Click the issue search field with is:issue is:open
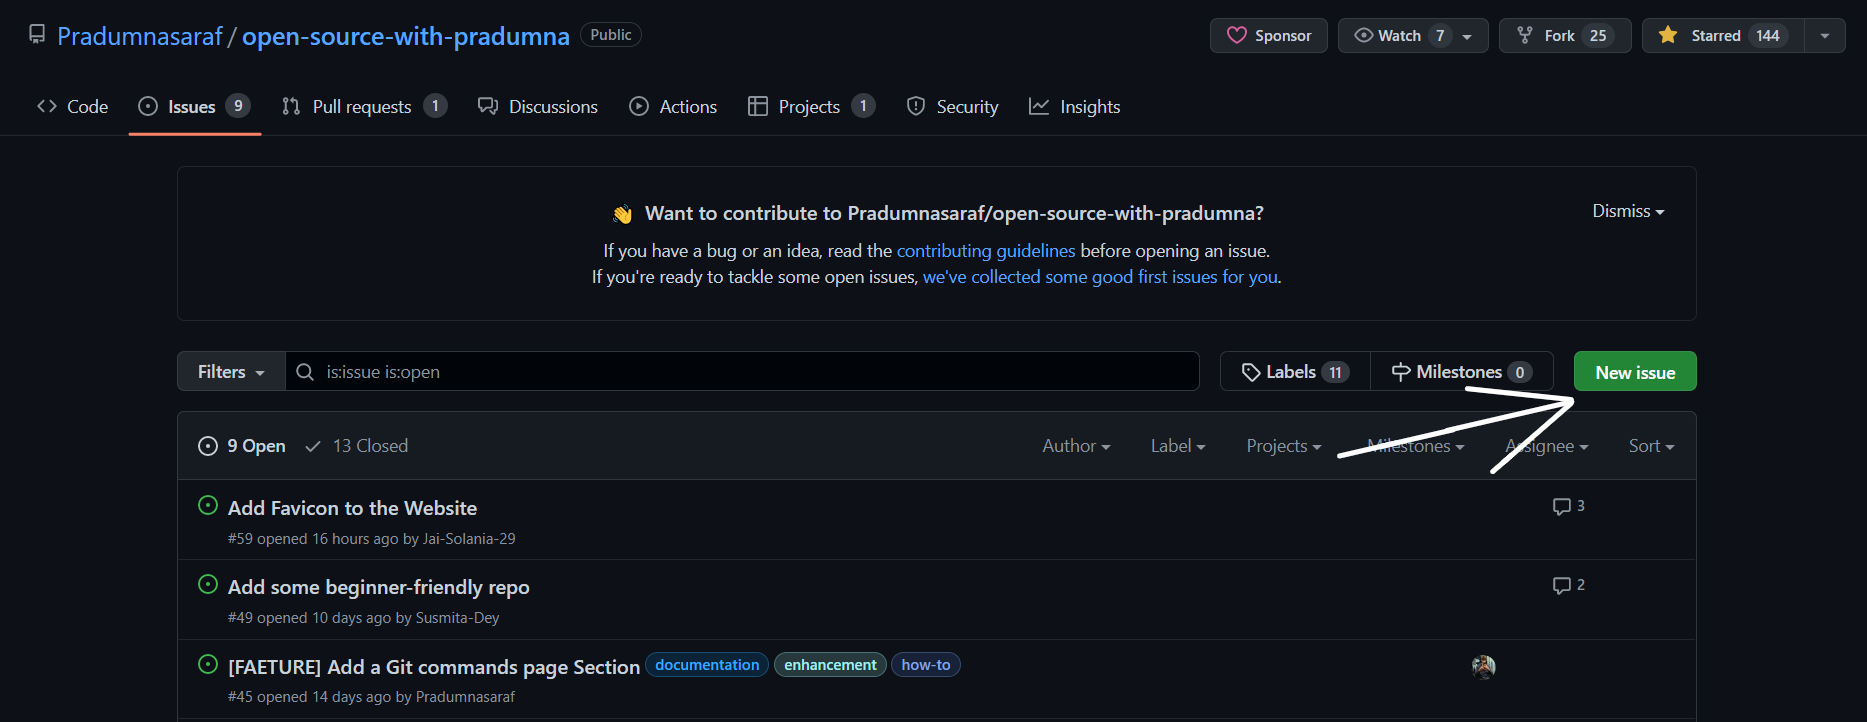1867x722 pixels. 742,371
